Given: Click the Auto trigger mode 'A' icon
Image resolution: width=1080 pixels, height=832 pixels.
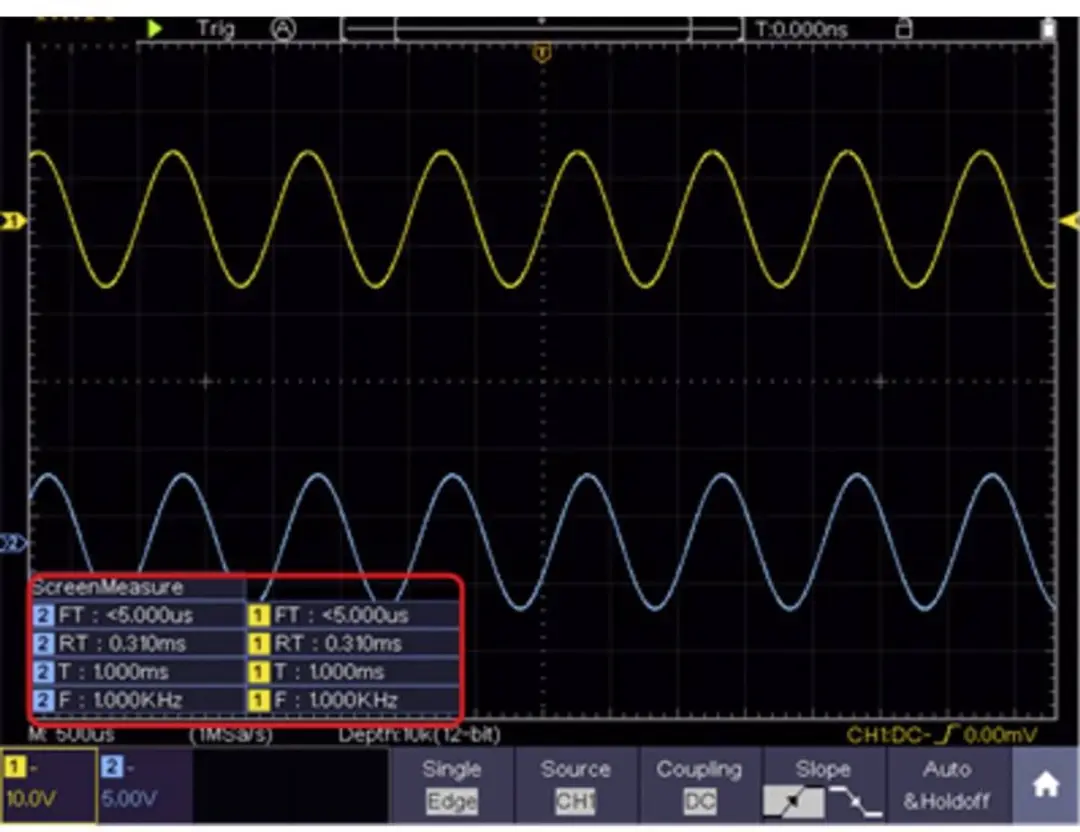Looking at the screenshot, I should [282, 29].
